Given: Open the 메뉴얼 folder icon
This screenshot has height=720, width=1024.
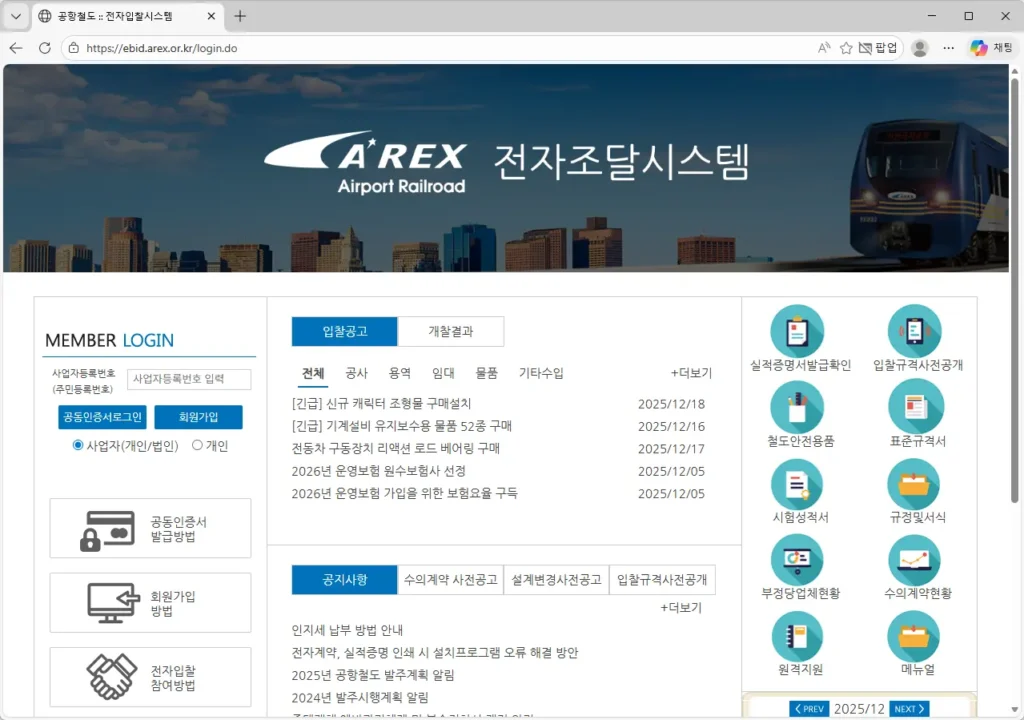Looking at the screenshot, I should tap(914, 638).
